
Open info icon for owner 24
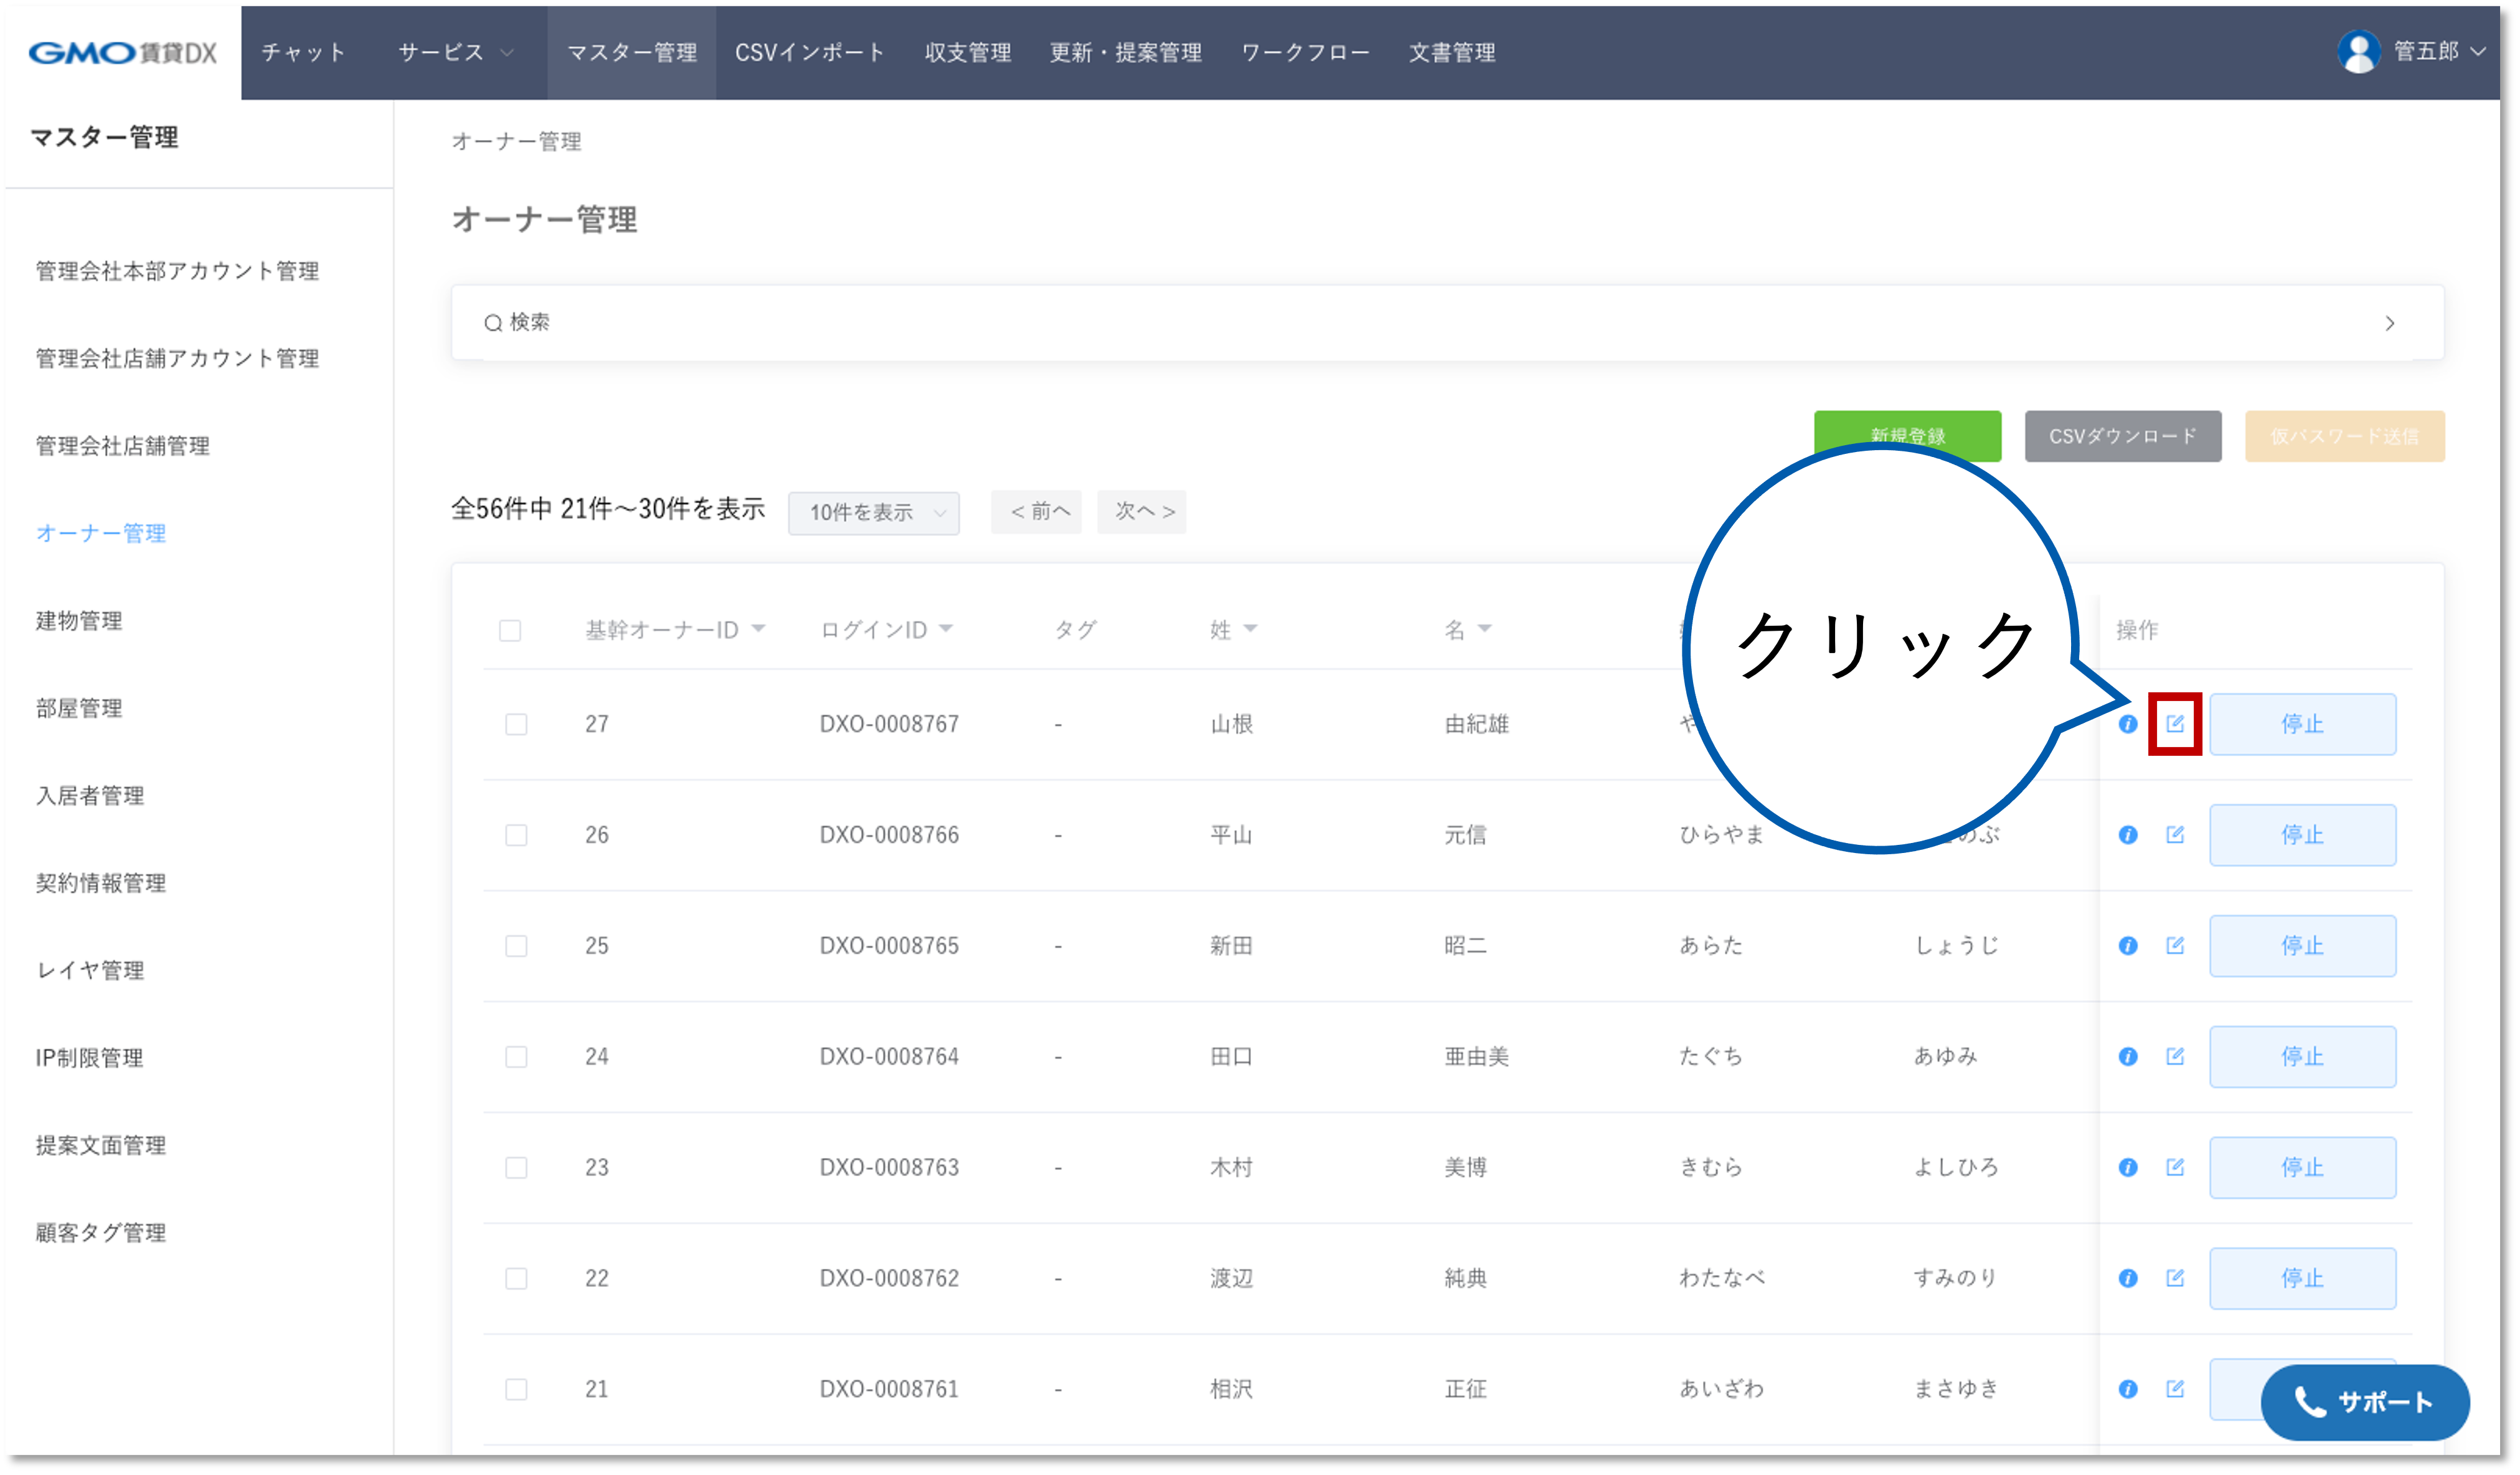[2127, 1056]
